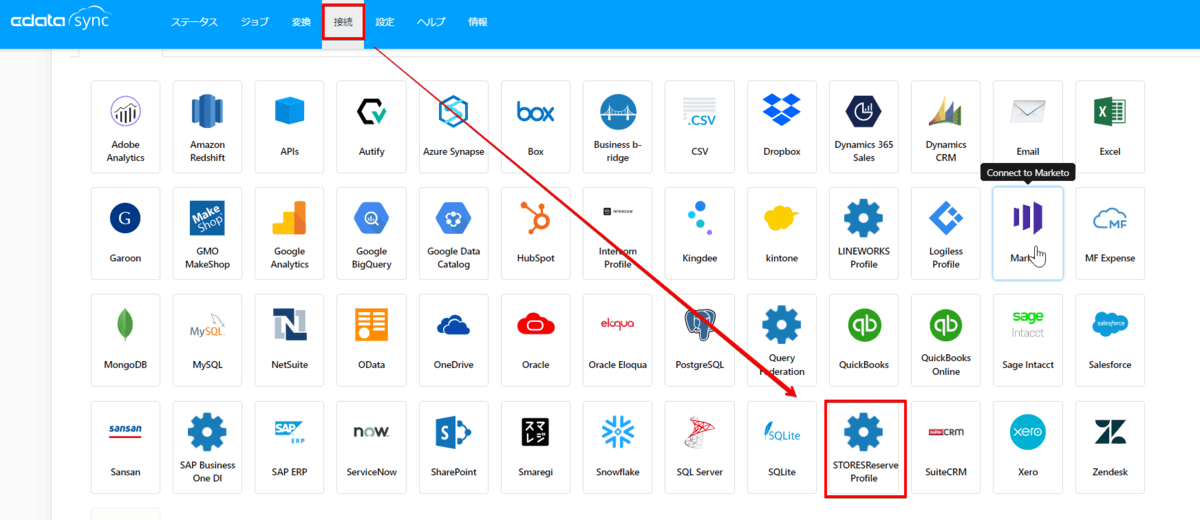Open the Email connector
Image resolution: width=1200 pixels, height=520 pixels.
[1027, 127]
